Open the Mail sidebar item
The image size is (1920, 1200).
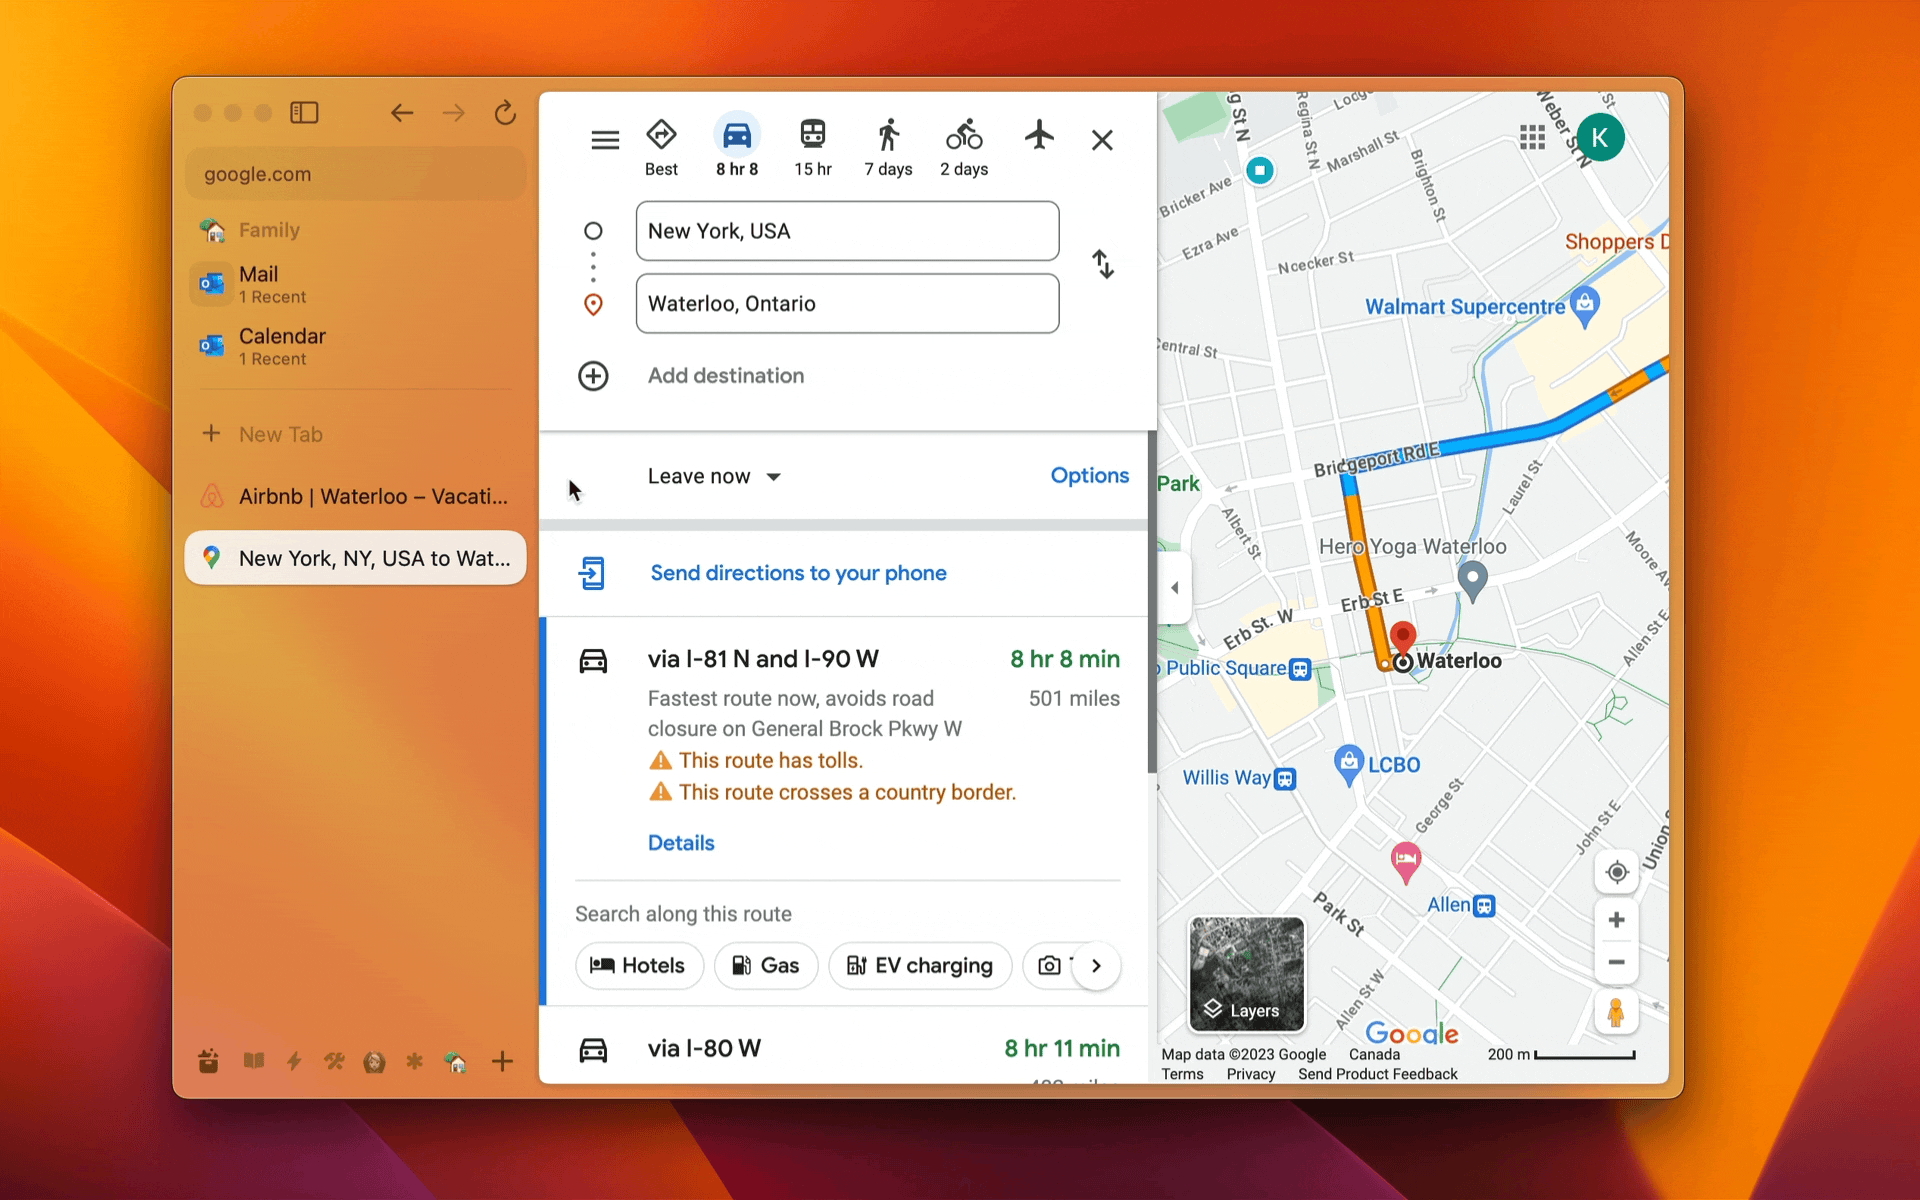258,283
